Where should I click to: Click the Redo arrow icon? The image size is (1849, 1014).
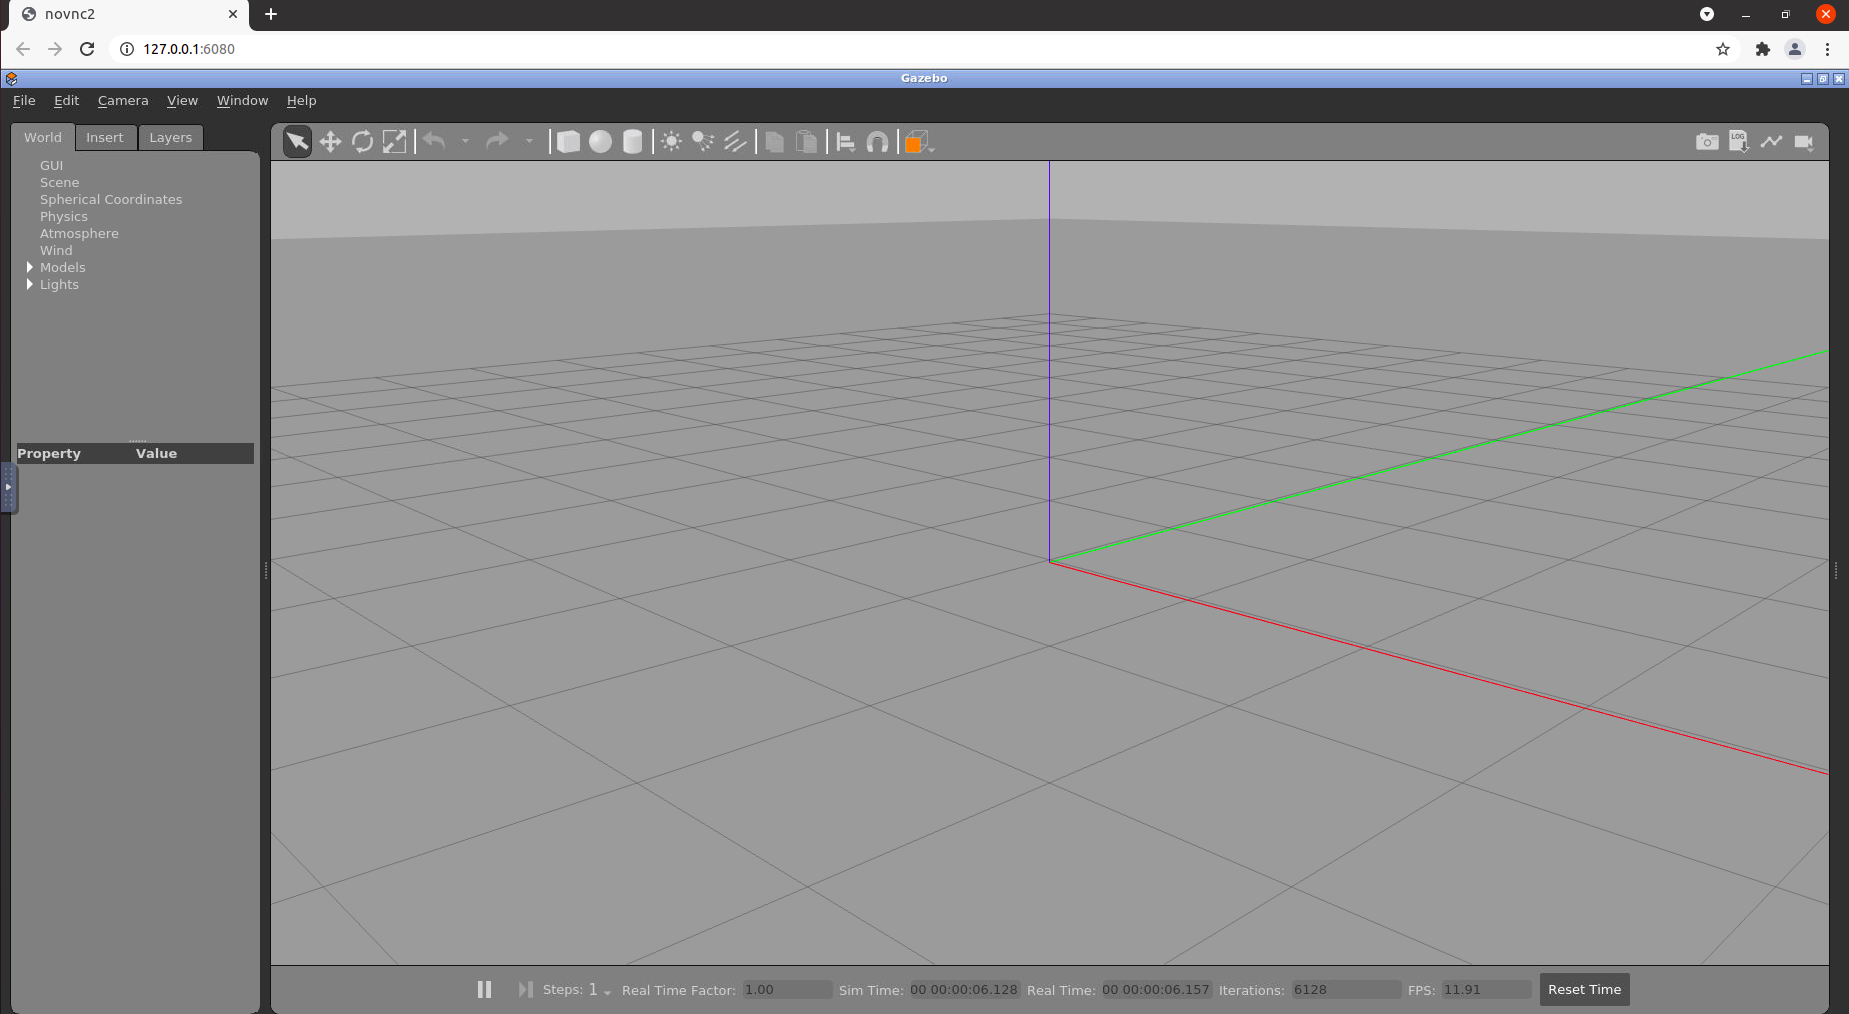point(497,142)
